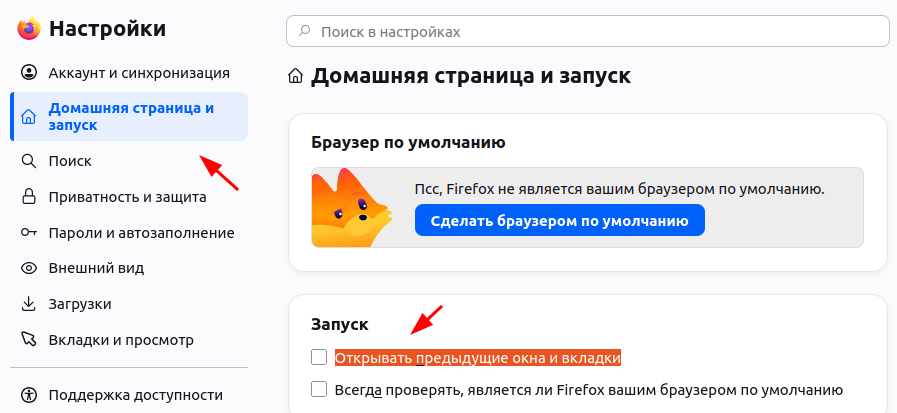Select the accessibility icon for Поддержка доступности
The image size is (897, 413).
point(28,395)
